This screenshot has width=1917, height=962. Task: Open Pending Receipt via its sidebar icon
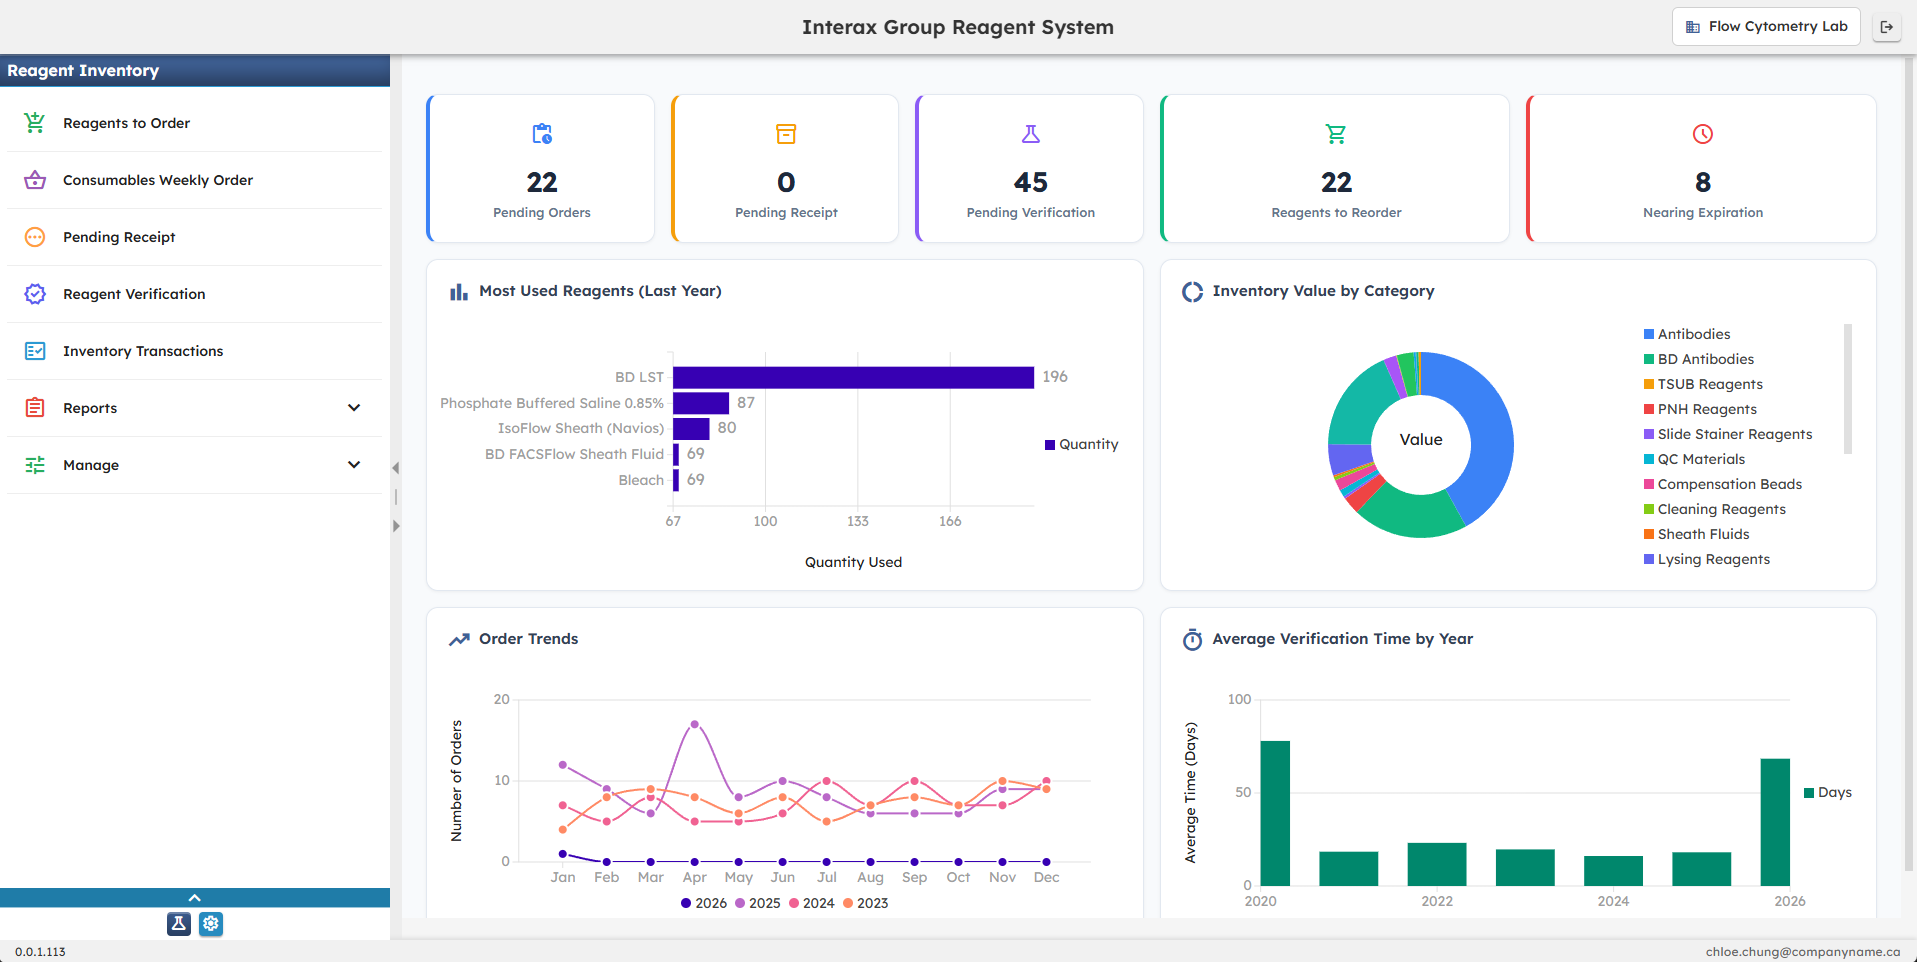[35, 237]
